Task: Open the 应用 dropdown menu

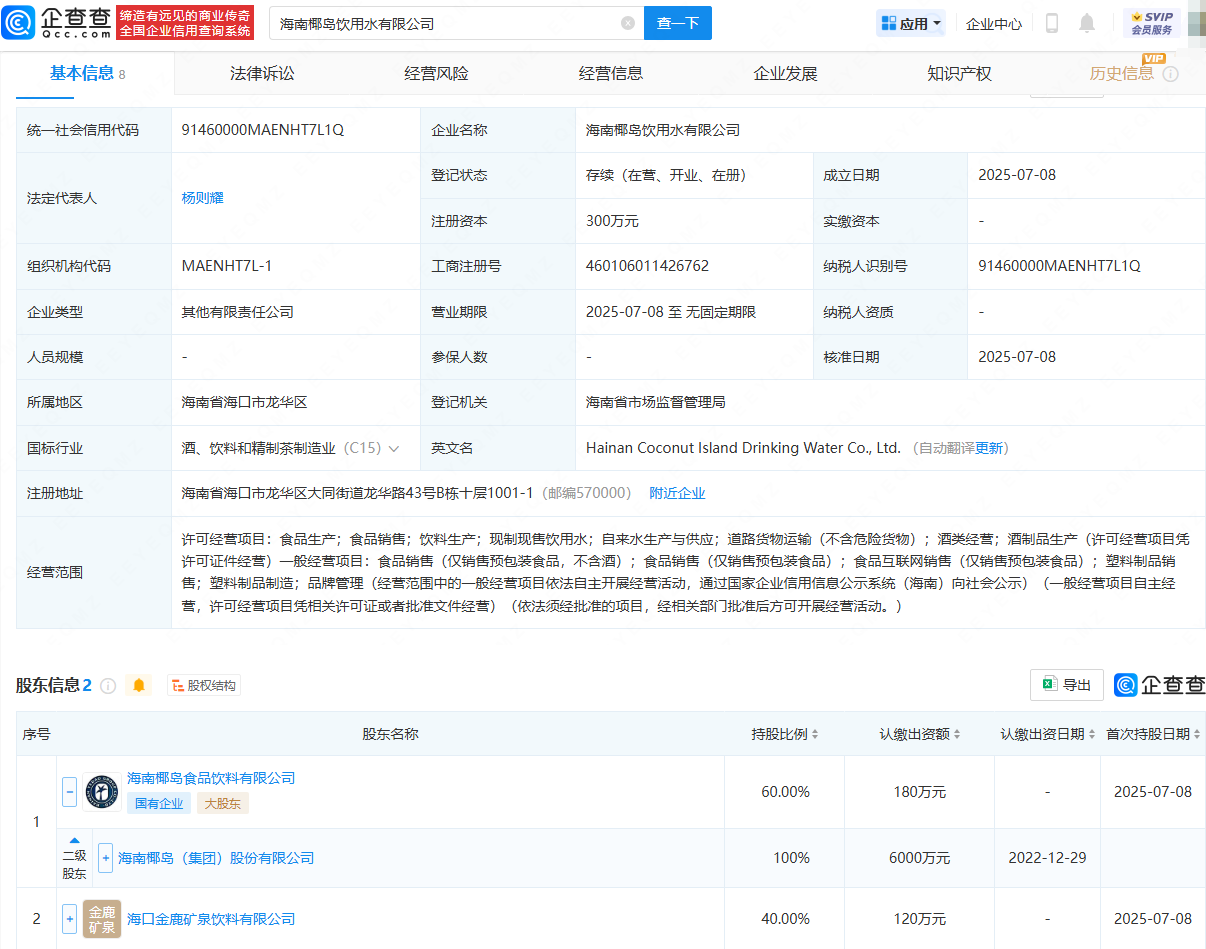Action: point(910,23)
